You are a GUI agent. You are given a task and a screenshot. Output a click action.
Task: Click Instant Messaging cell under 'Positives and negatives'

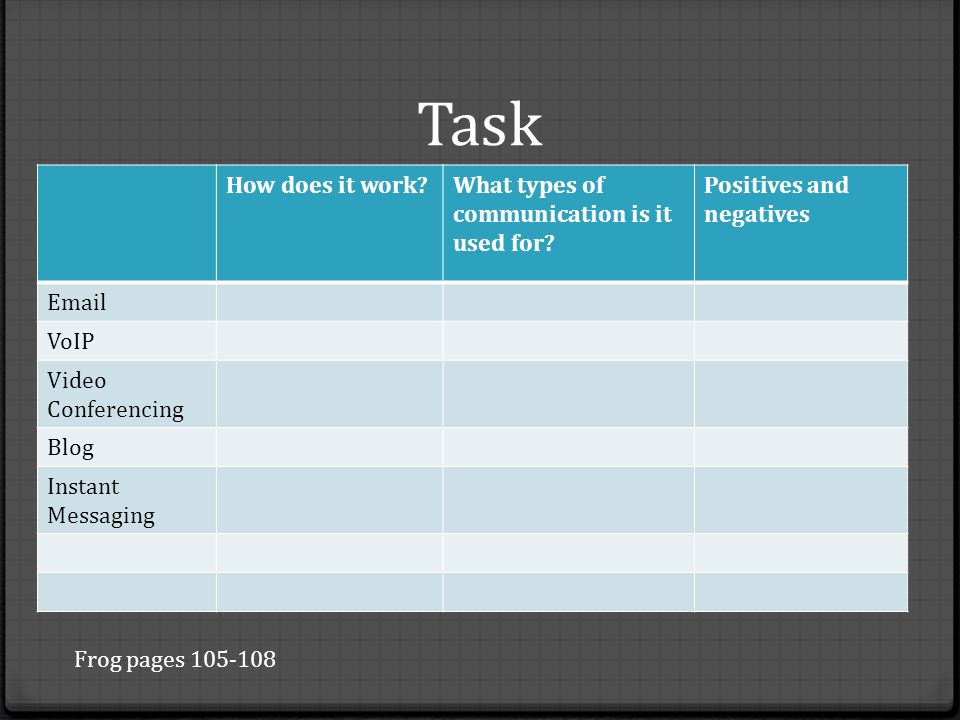coord(801,500)
